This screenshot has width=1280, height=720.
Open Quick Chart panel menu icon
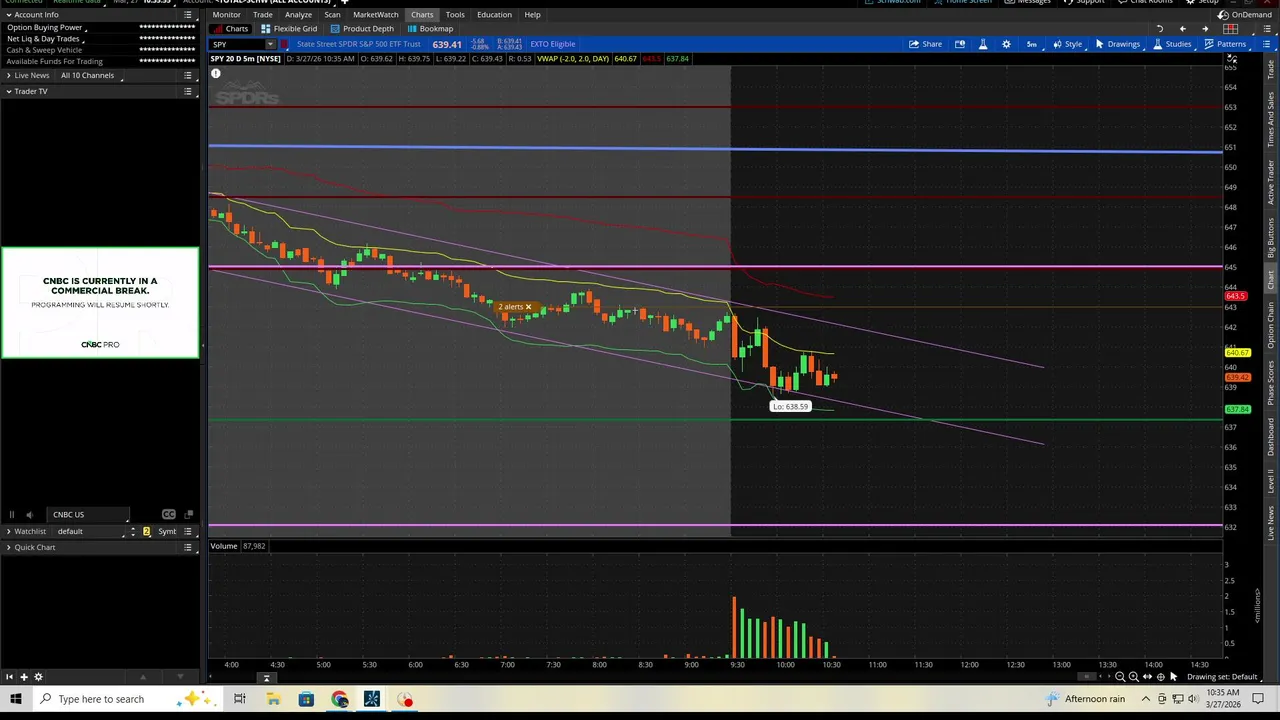point(188,548)
